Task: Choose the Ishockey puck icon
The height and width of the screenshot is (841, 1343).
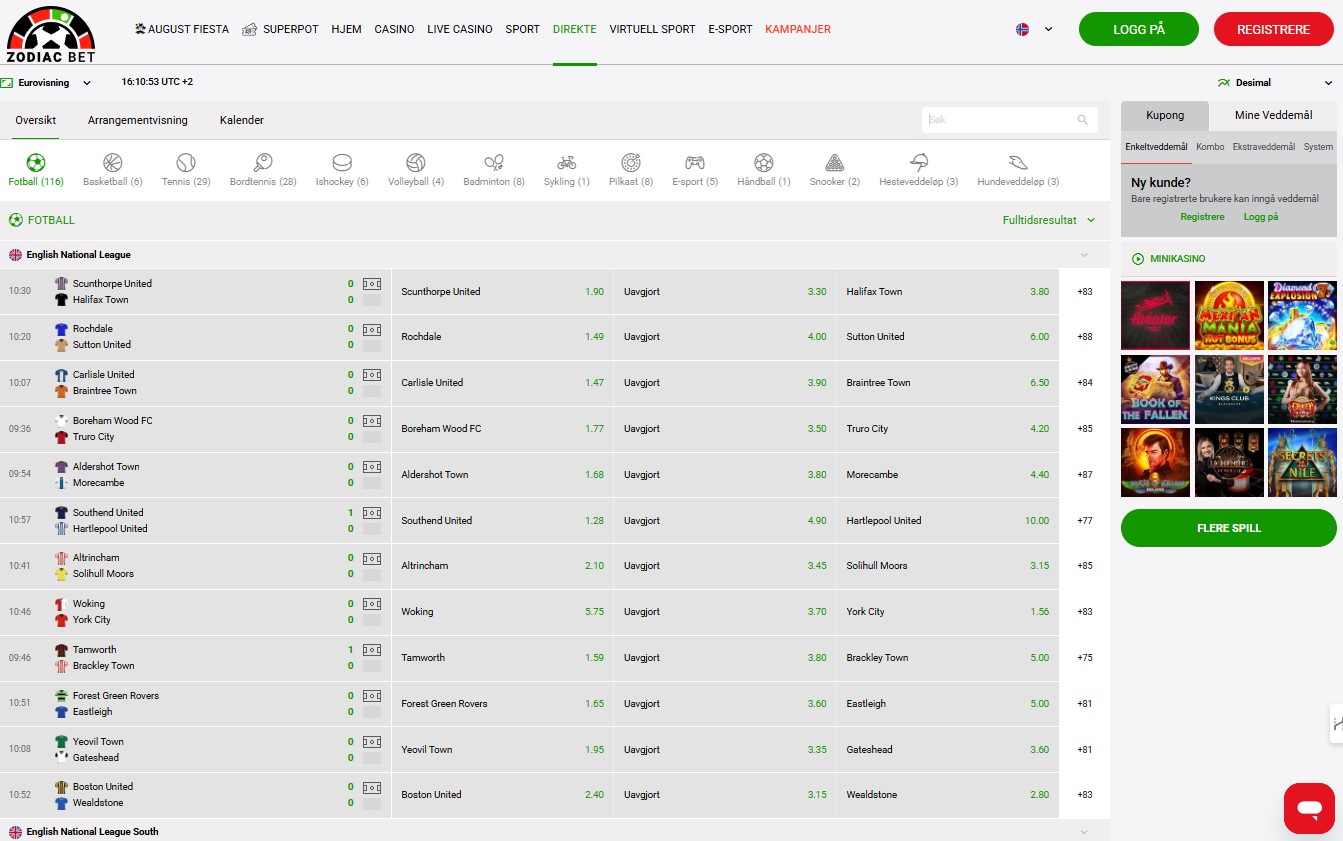Action: click(342, 163)
